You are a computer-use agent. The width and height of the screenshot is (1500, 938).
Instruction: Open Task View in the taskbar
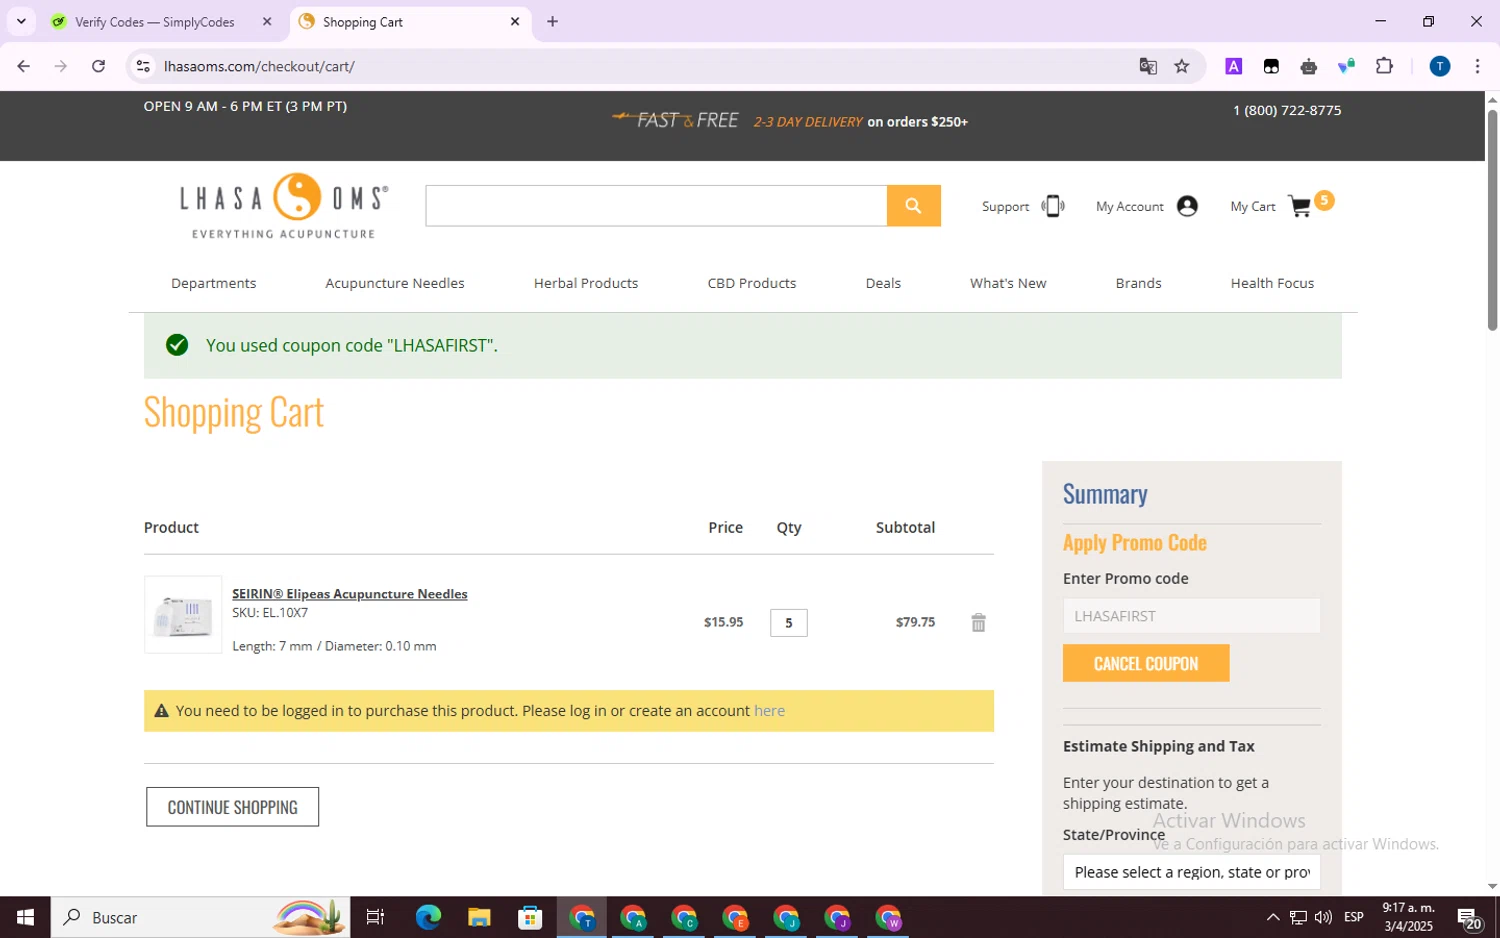point(376,917)
